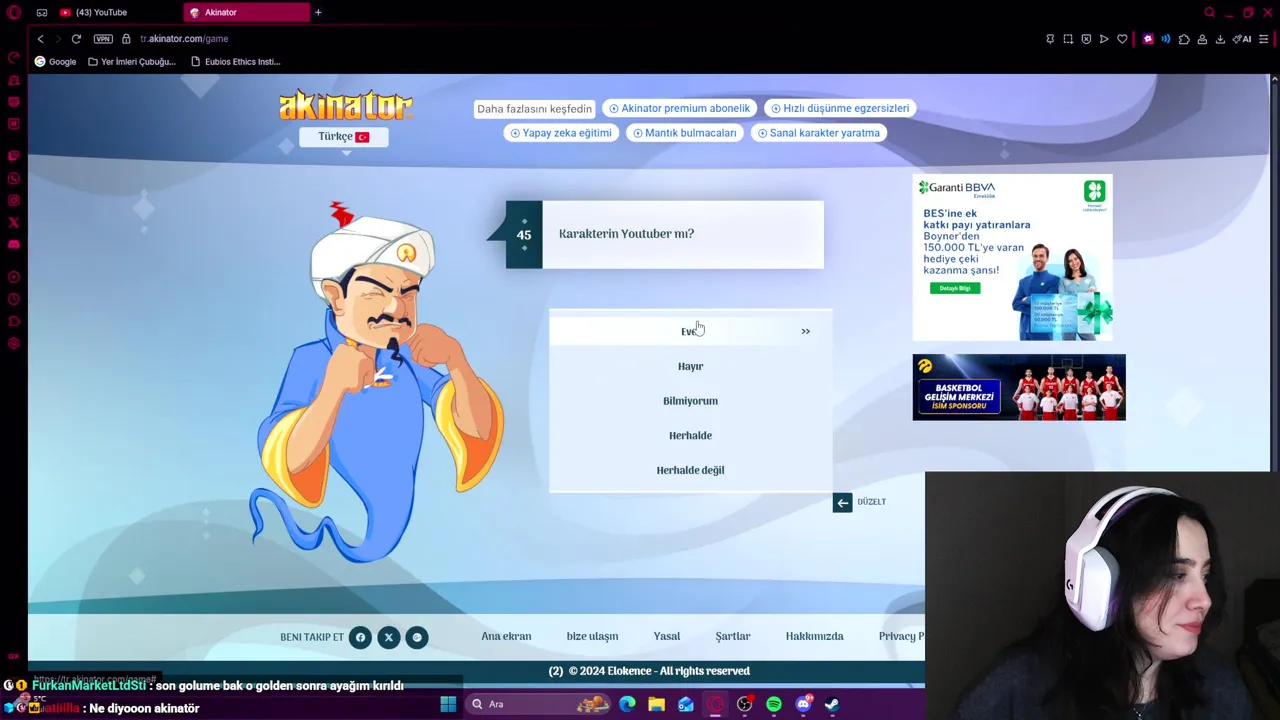This screenshot has height=720, width=1280.
Task: Open Mantık bulmacaları link
Action: pyautogui.click(x=685, y=133)
